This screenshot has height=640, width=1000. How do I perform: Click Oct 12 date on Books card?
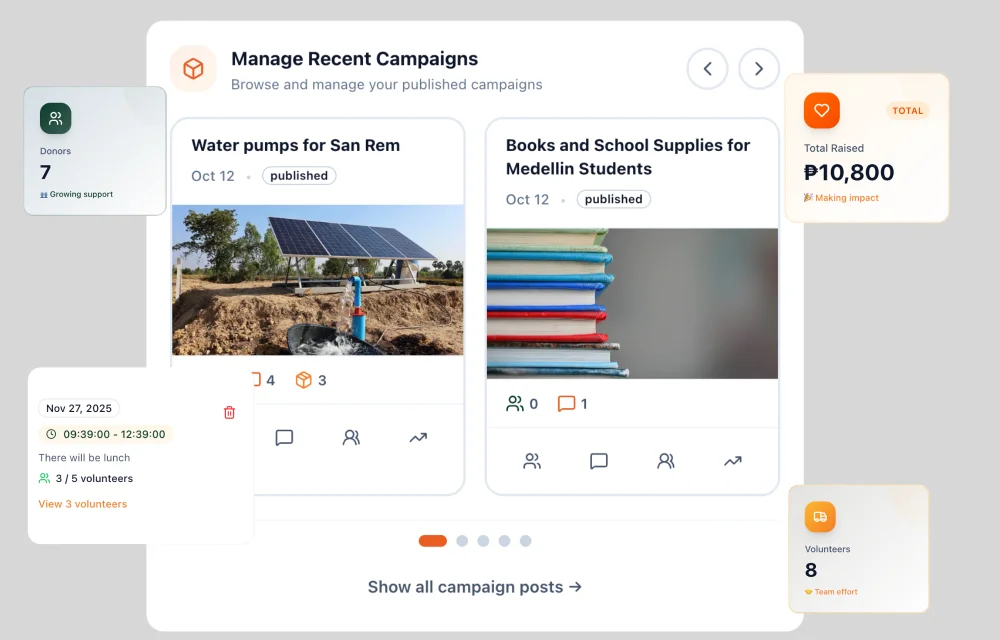[527, 200]
